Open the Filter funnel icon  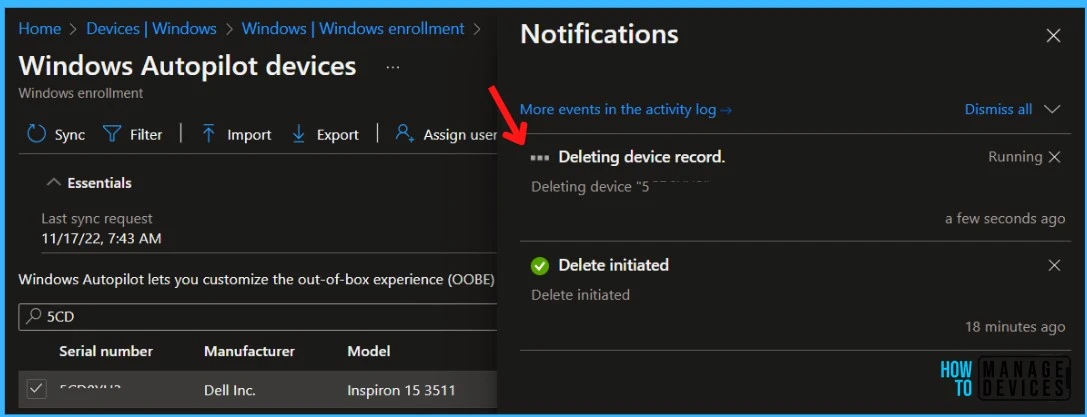click(x=112, y=134)
